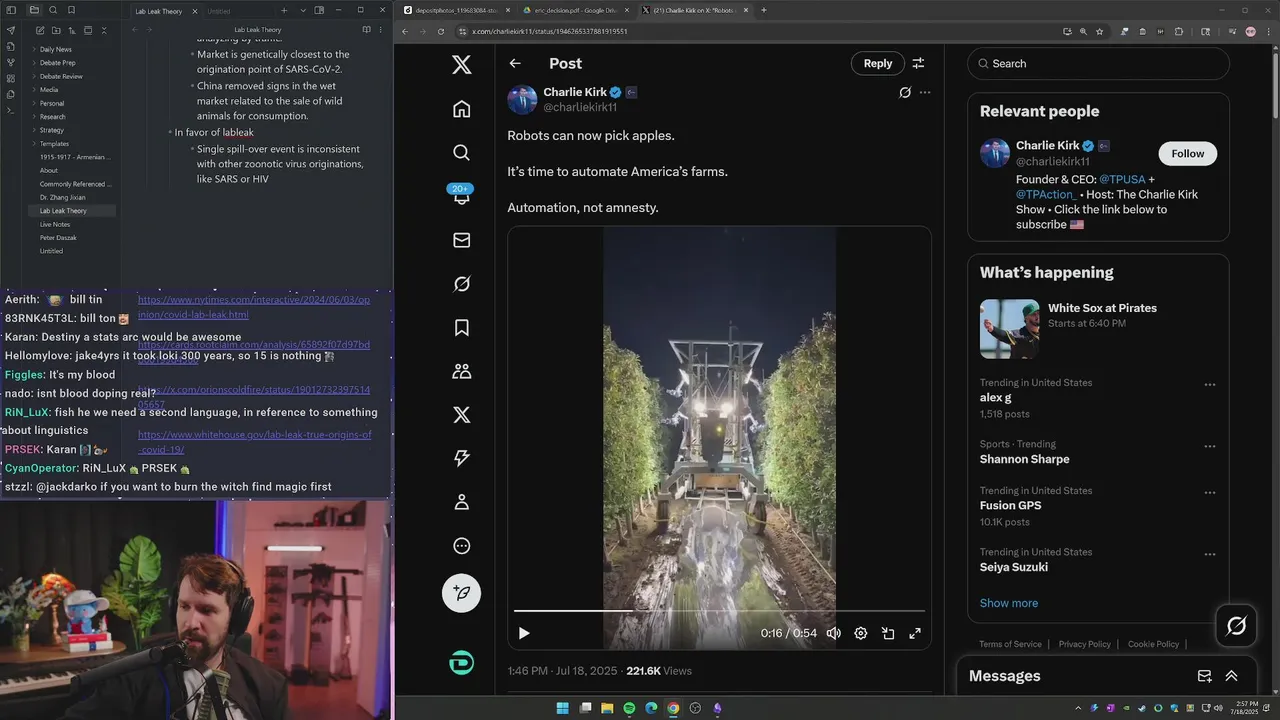Open Profile person icon in X sidebar

461,502
